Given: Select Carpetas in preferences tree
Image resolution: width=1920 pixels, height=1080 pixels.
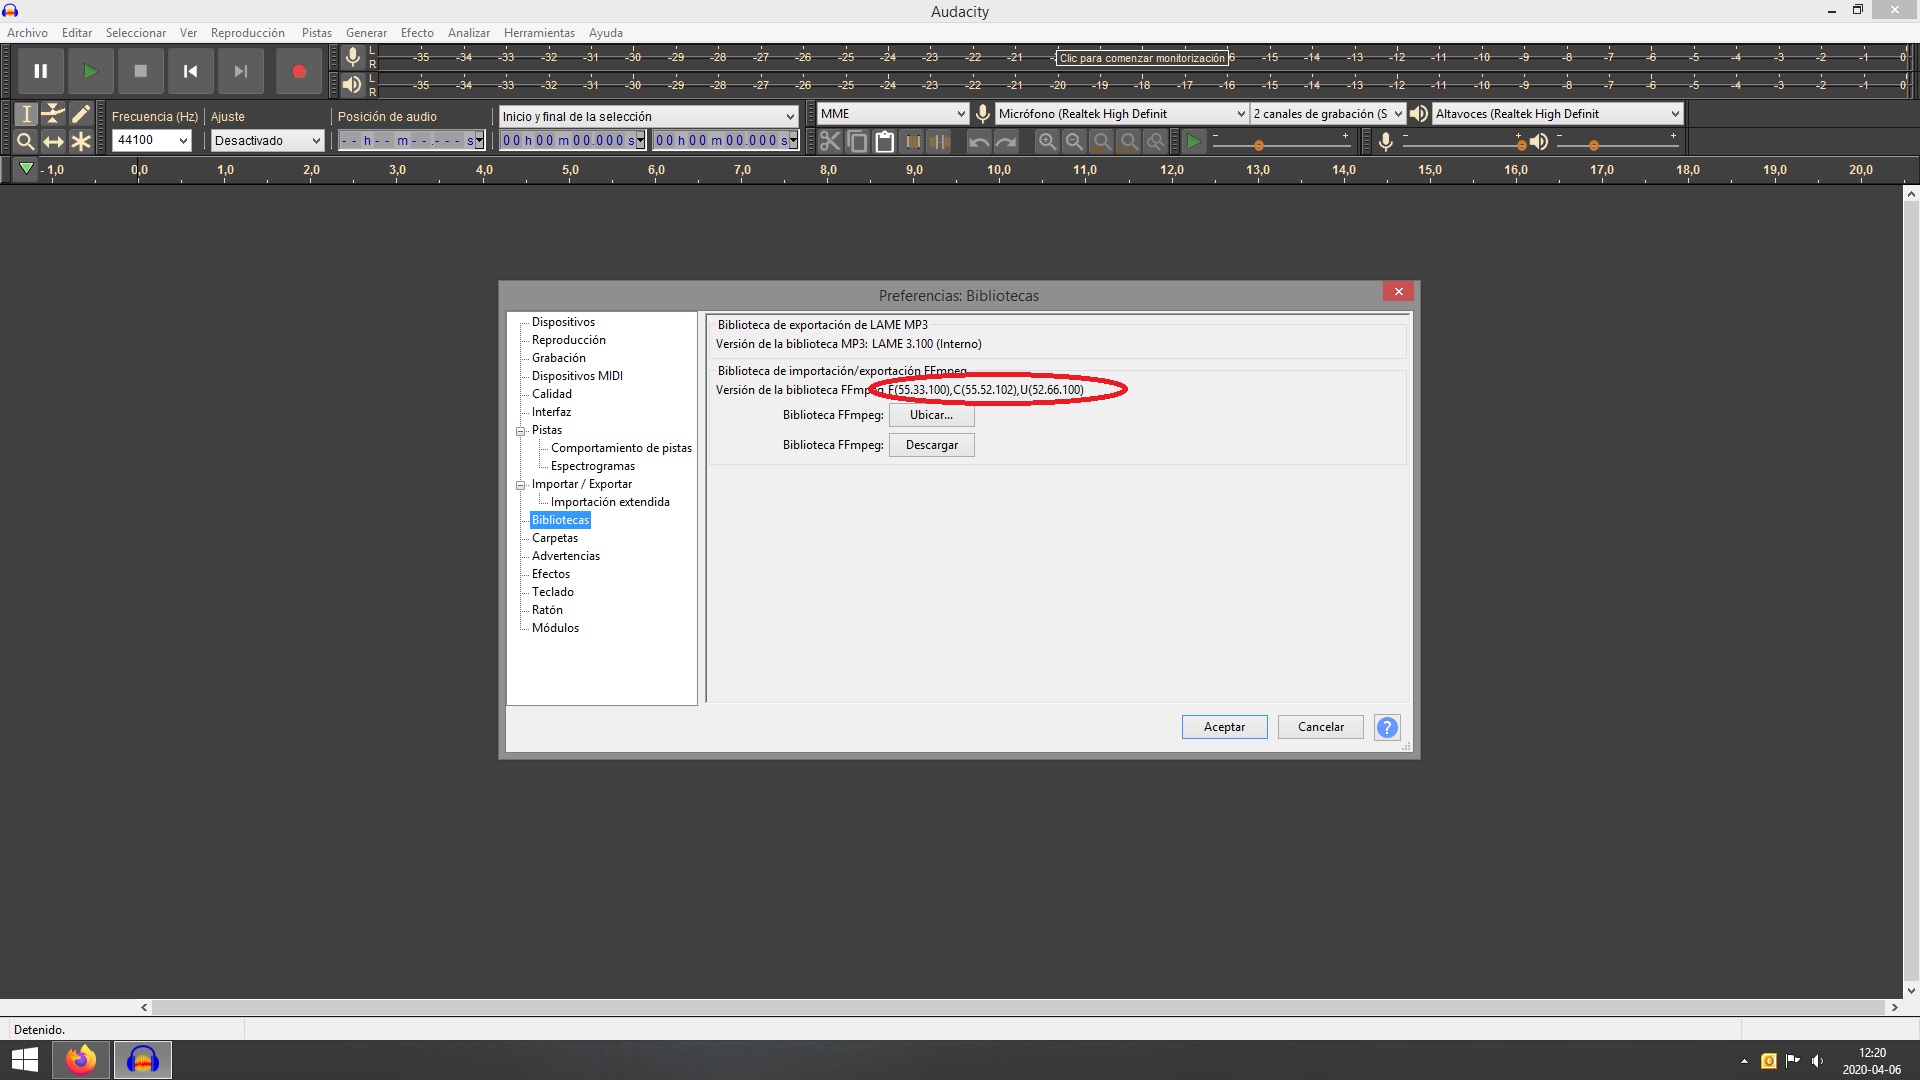Looking at the screenshot, I should pos(554,538).
